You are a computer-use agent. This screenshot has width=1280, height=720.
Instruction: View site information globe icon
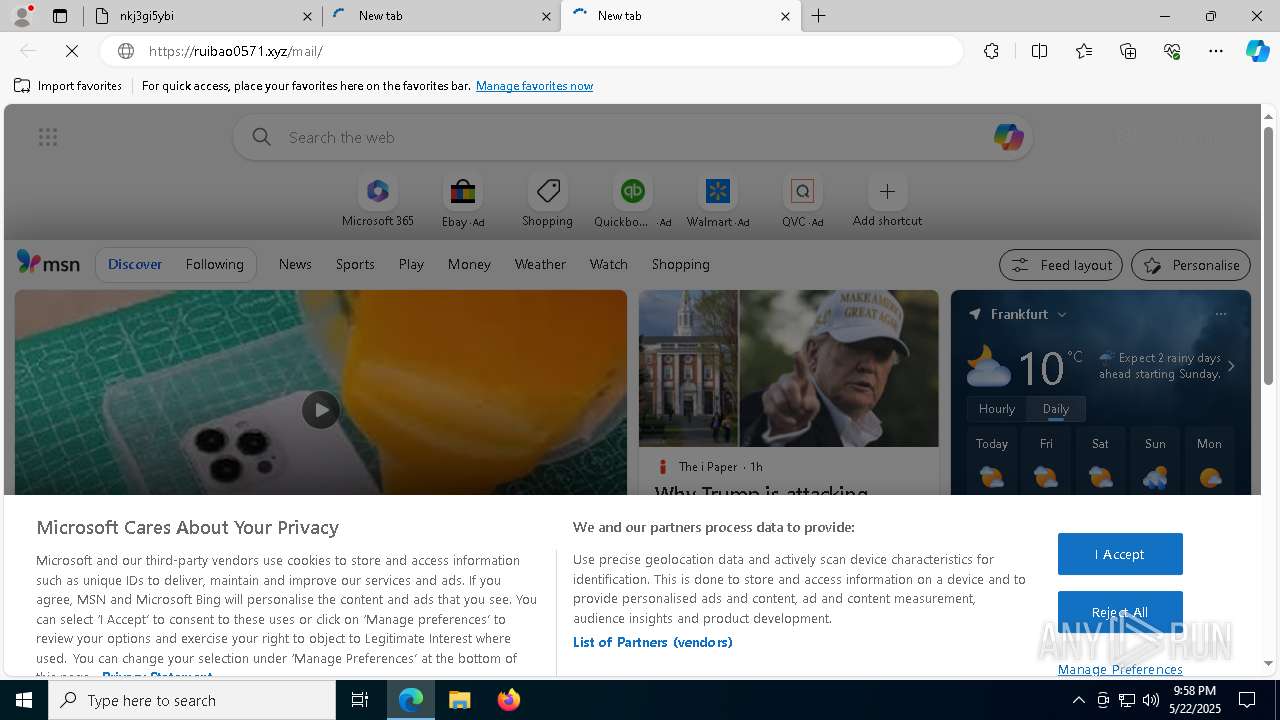126,51
